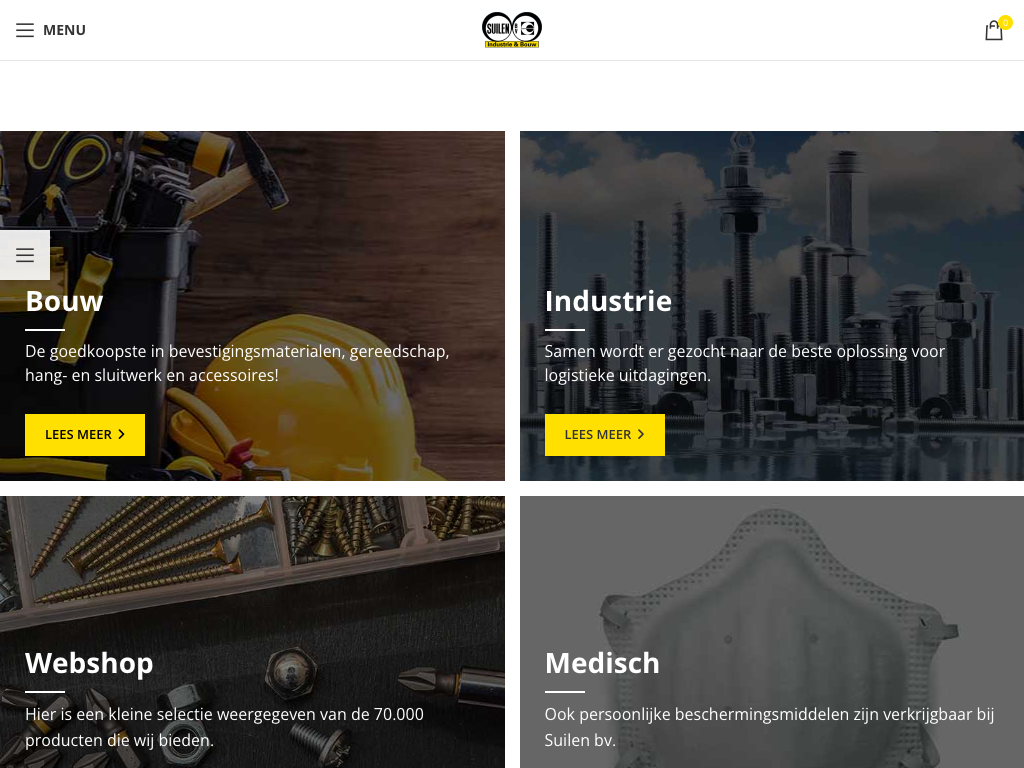Click the MENU label in the header
The width and height of the screenshot is (1024, 768).
64,30
